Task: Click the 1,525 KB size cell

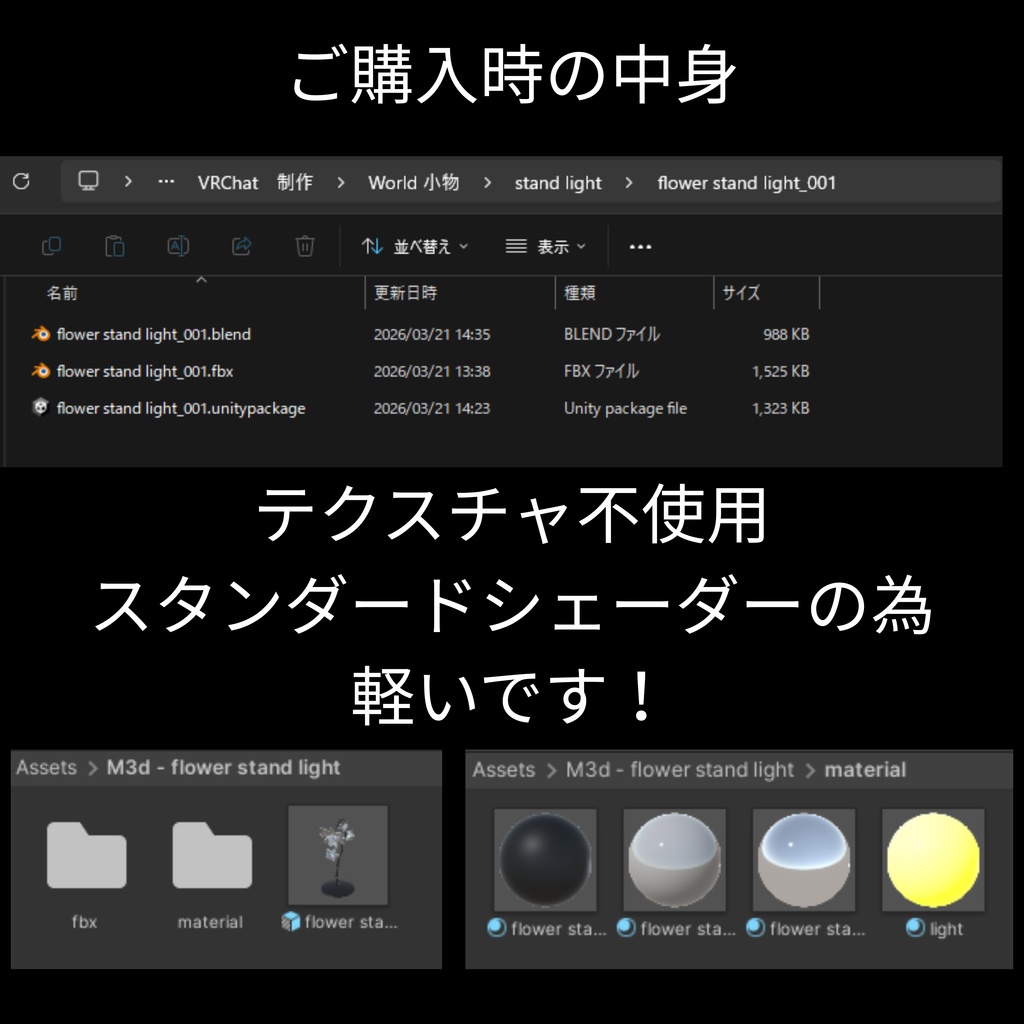Action: point(780,371)
